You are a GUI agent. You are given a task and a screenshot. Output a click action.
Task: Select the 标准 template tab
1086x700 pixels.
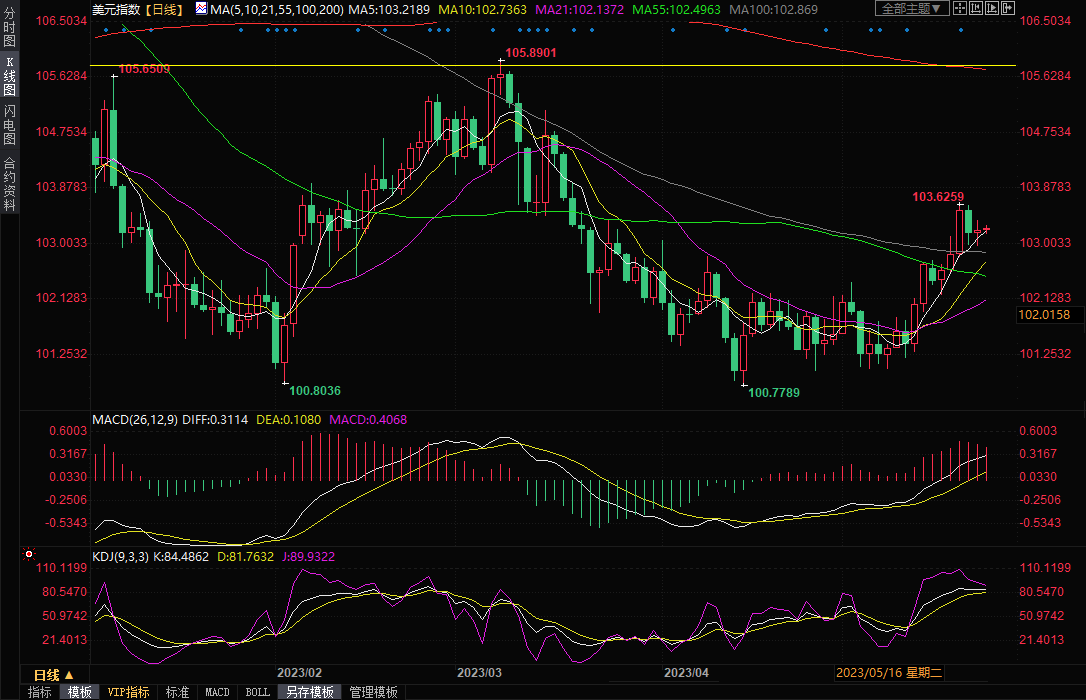click(x=177, y=692)
